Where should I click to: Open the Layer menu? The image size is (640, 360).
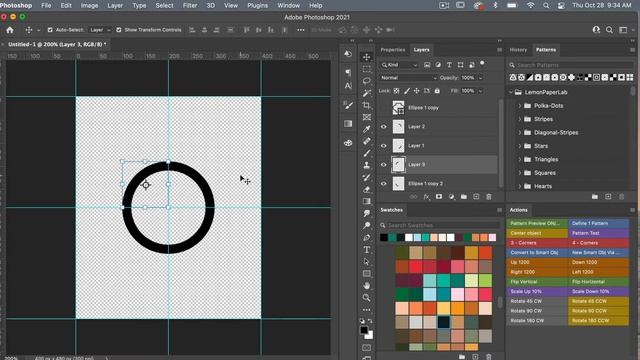115,5
